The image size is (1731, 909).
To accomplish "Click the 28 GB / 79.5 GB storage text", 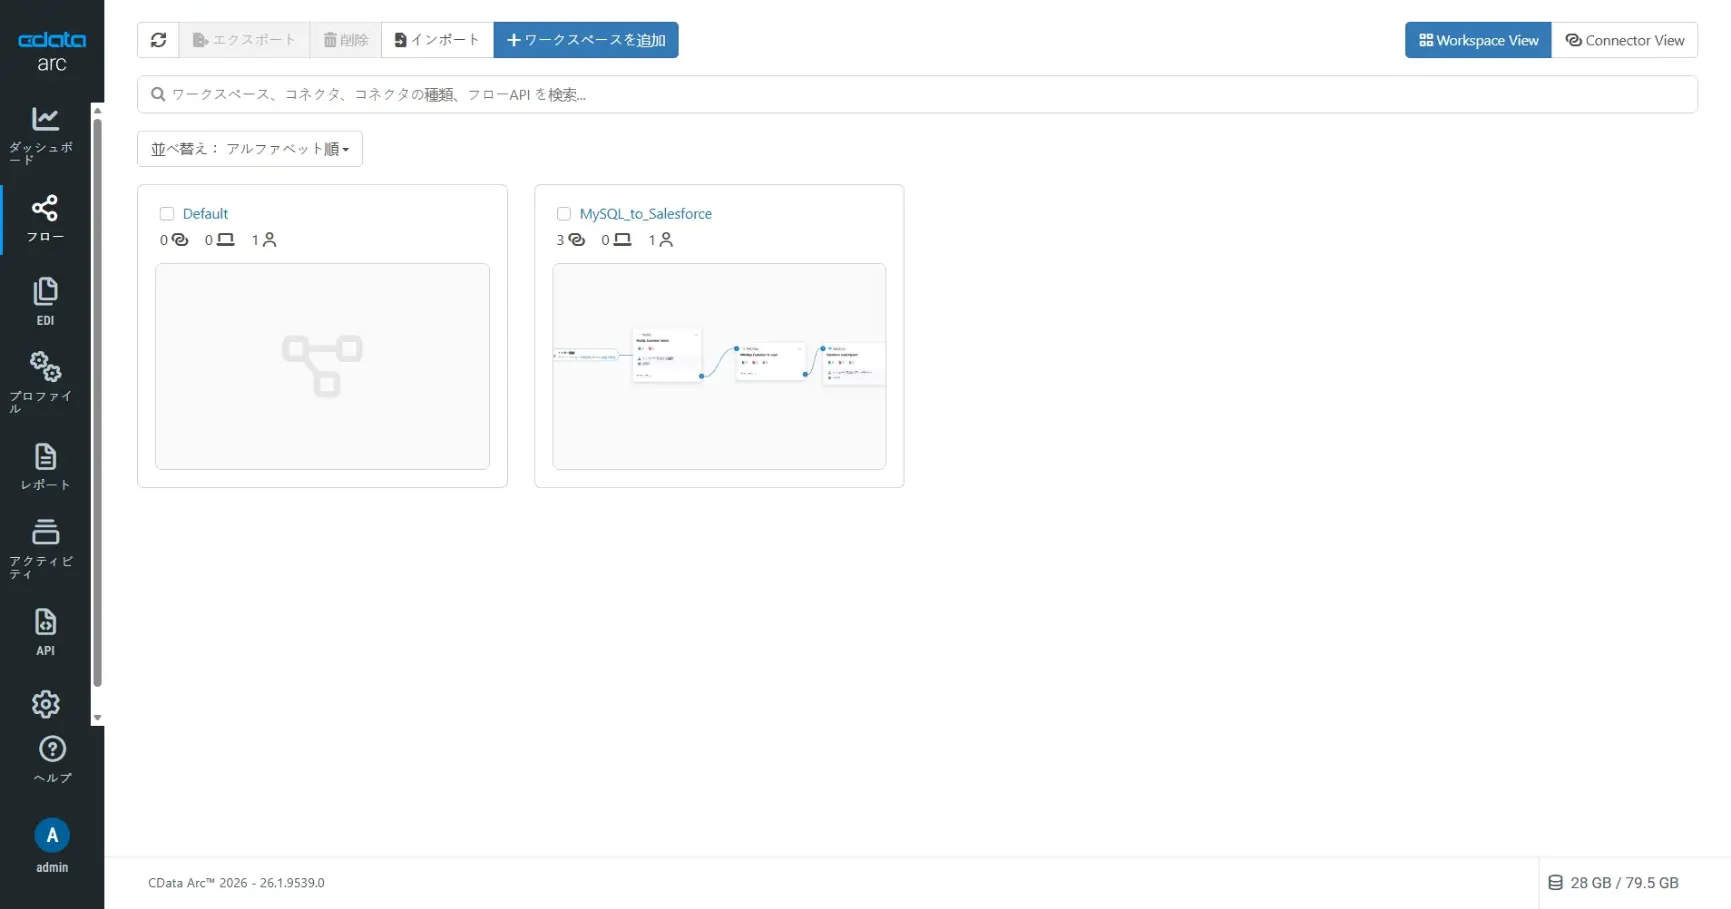I will 1624,883.
